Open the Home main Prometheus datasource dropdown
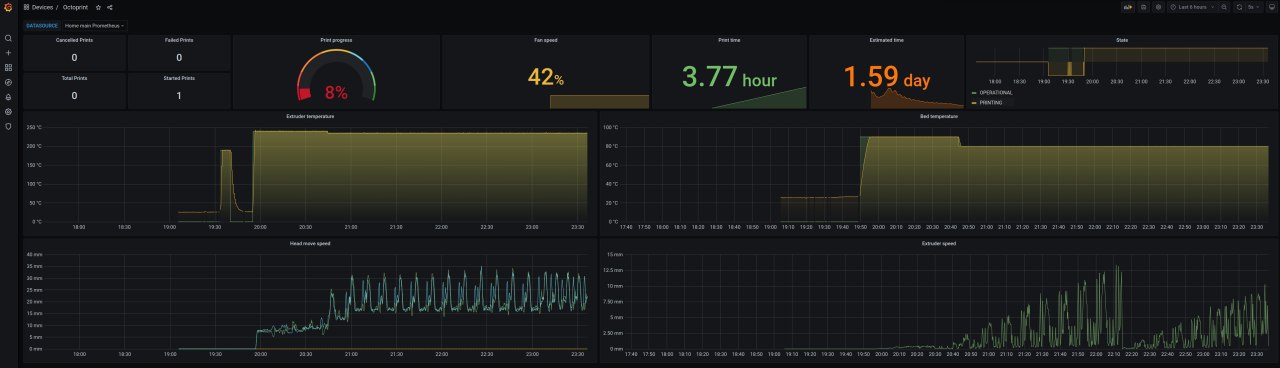The height and width of the screenshot is (368, 1280). click(x=94, y=25)
